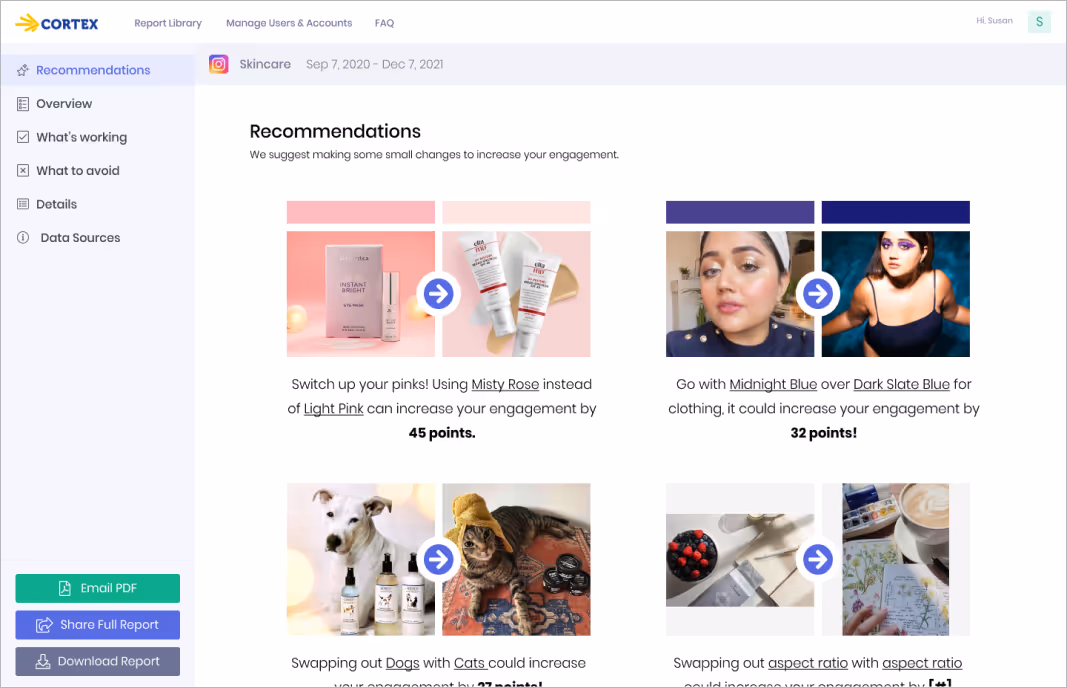This screenshot has width=1067, height=688.
Task: Click the 32 points! text
Action: (823, 433)
